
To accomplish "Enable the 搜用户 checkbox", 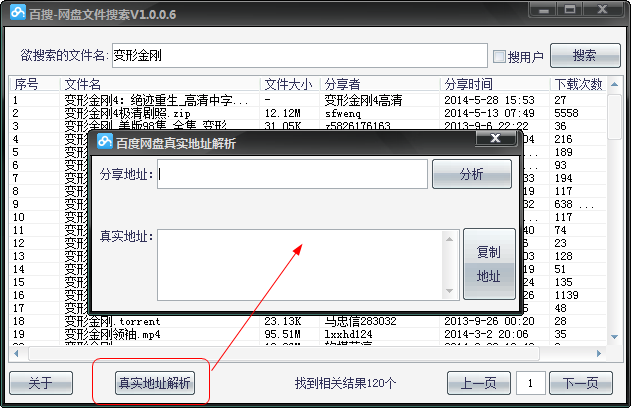I will pyautogui.click(x=499, y=56).
